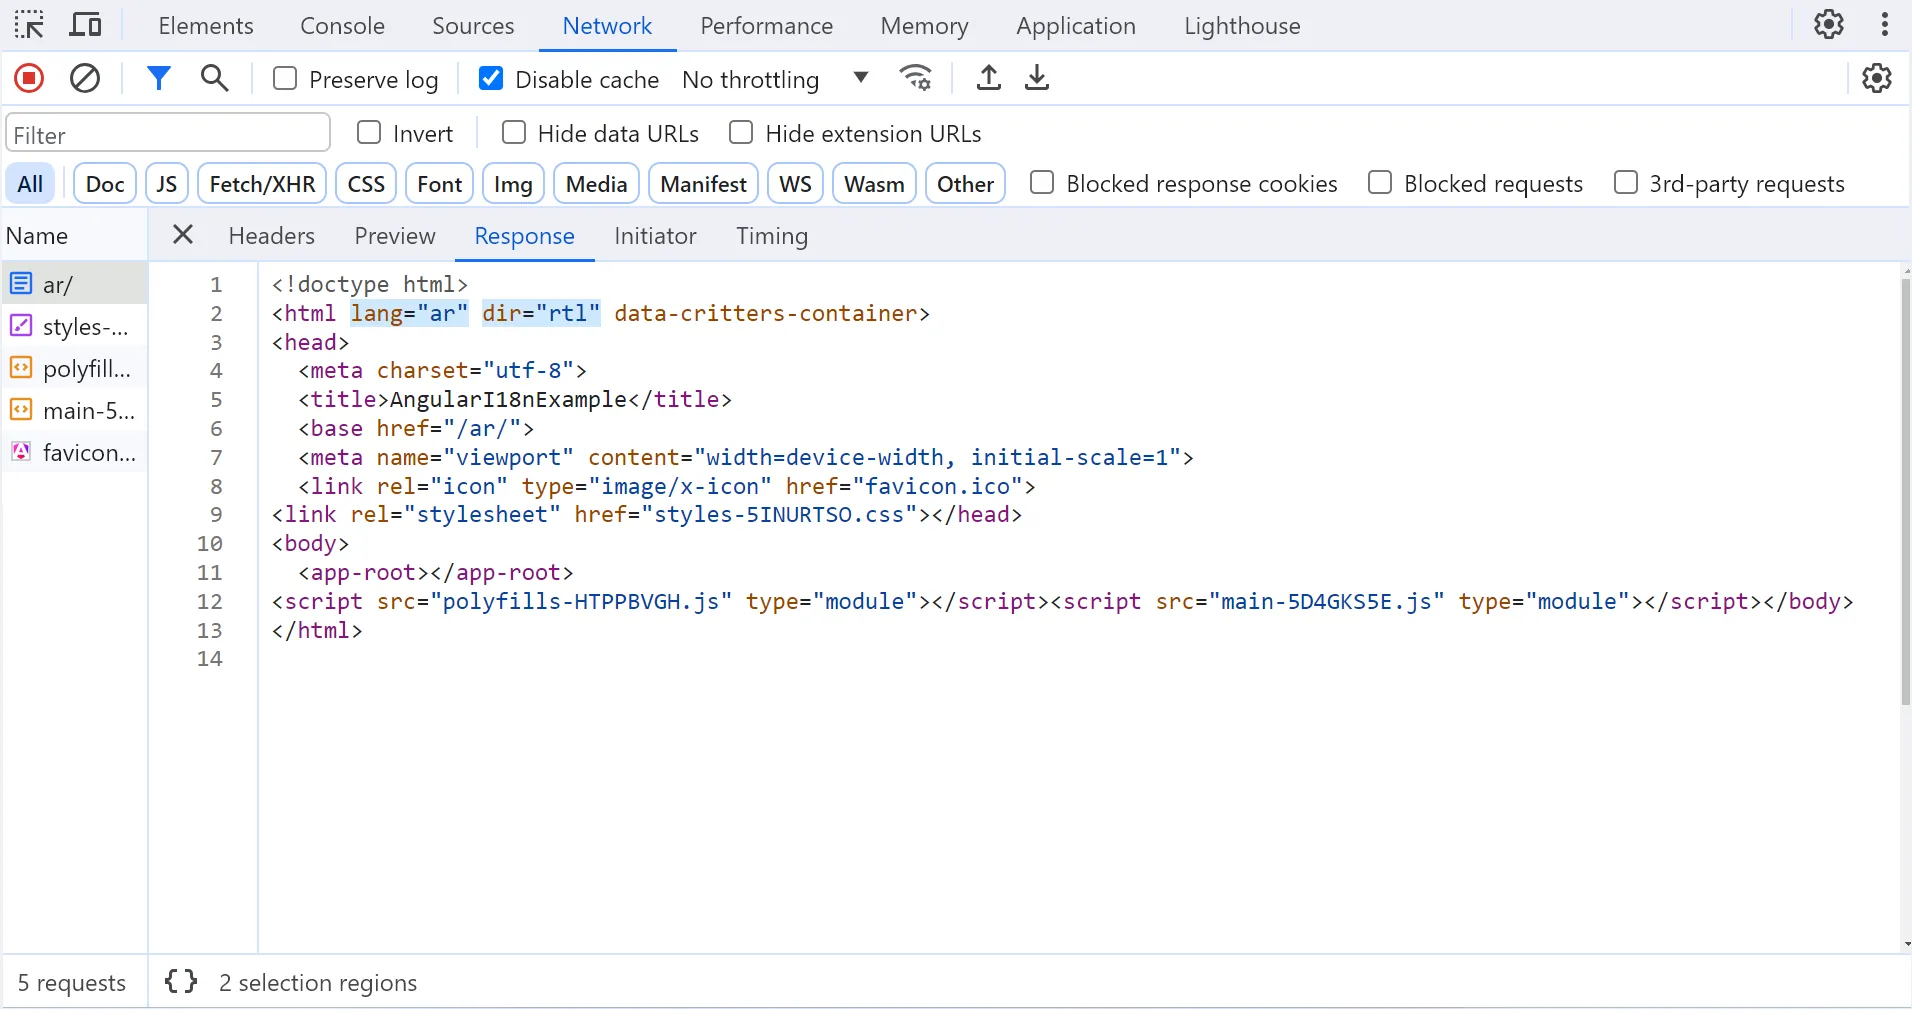View the request Headers tab
This screenshot has width=1912, height=1009.
[271, 236]
